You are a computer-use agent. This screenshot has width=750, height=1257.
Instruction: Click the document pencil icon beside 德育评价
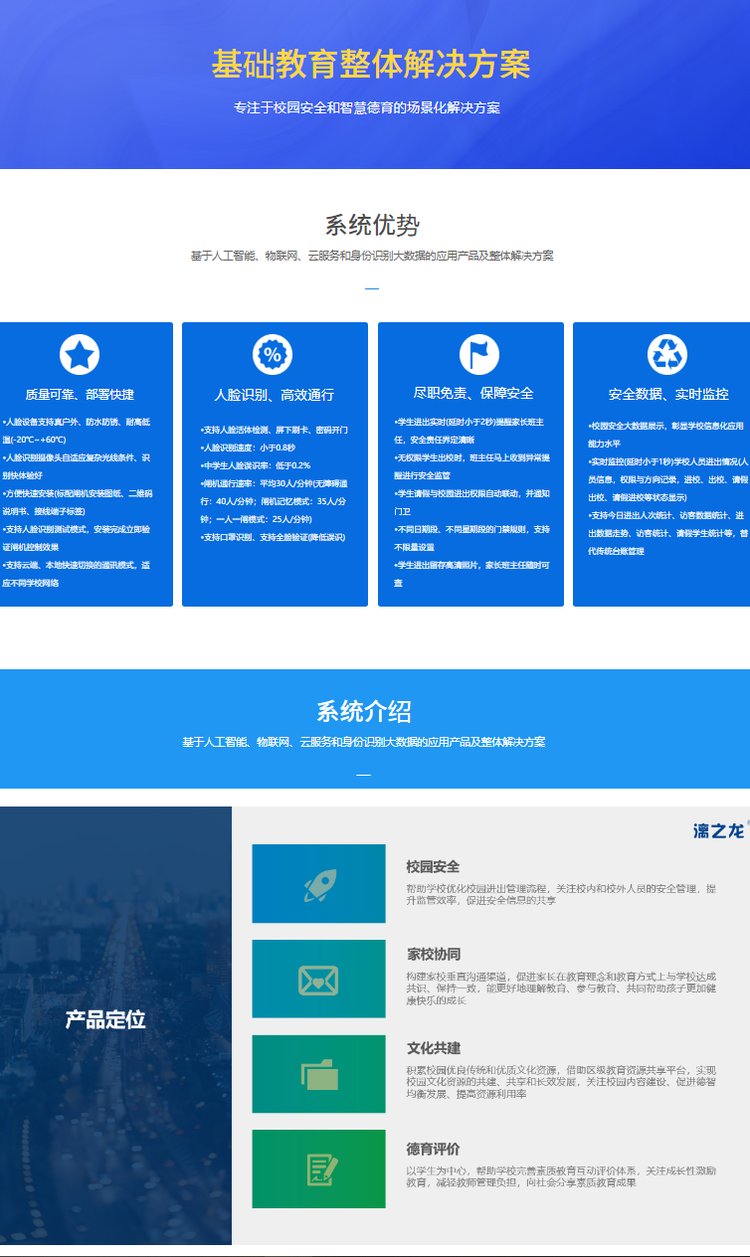[318, 1169]
